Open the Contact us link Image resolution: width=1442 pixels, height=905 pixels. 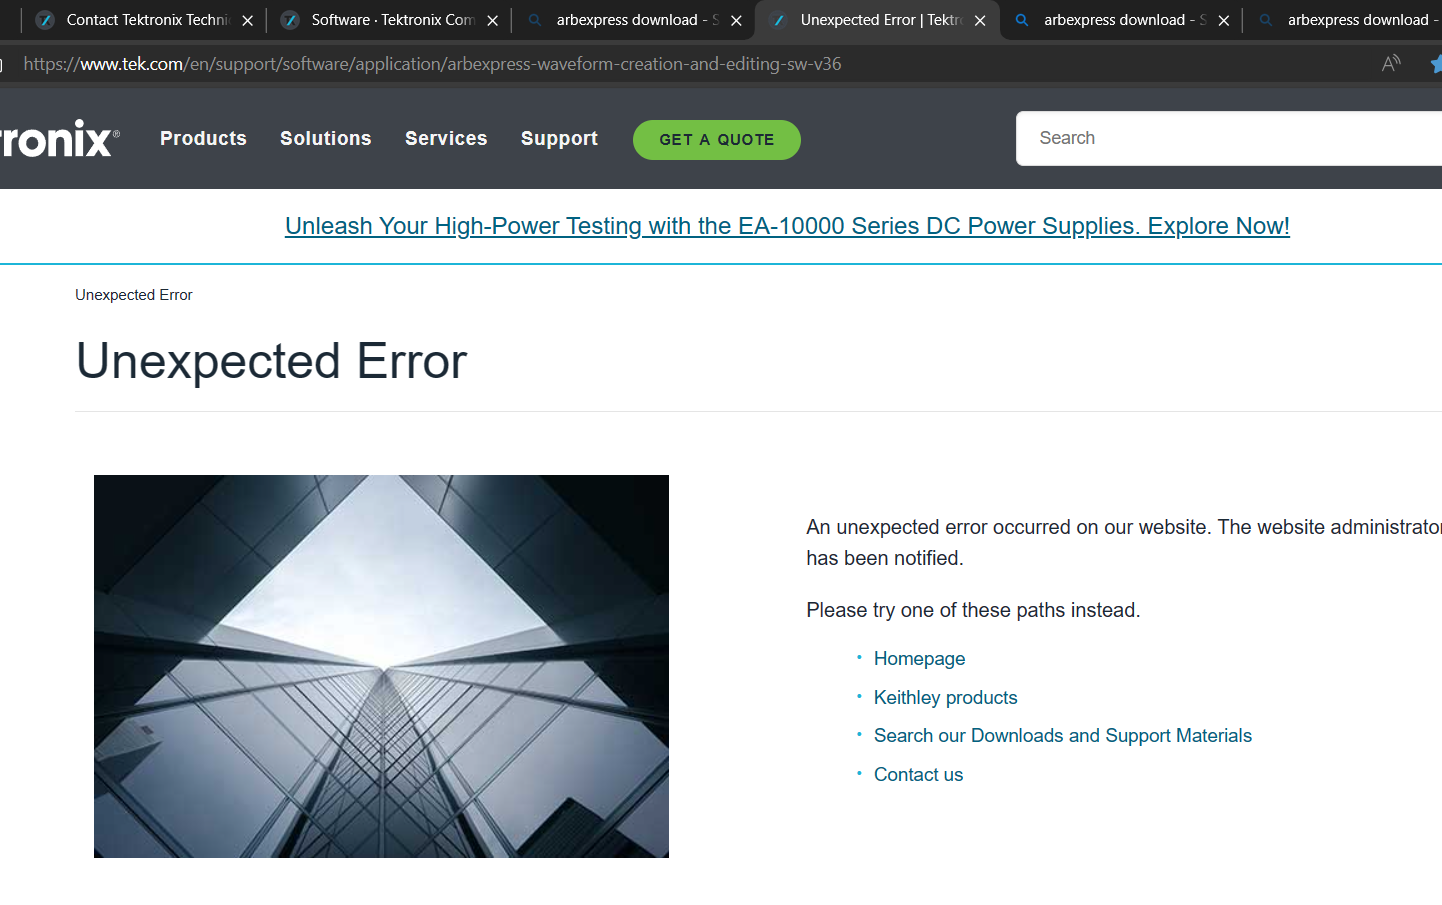click(918, 775)
